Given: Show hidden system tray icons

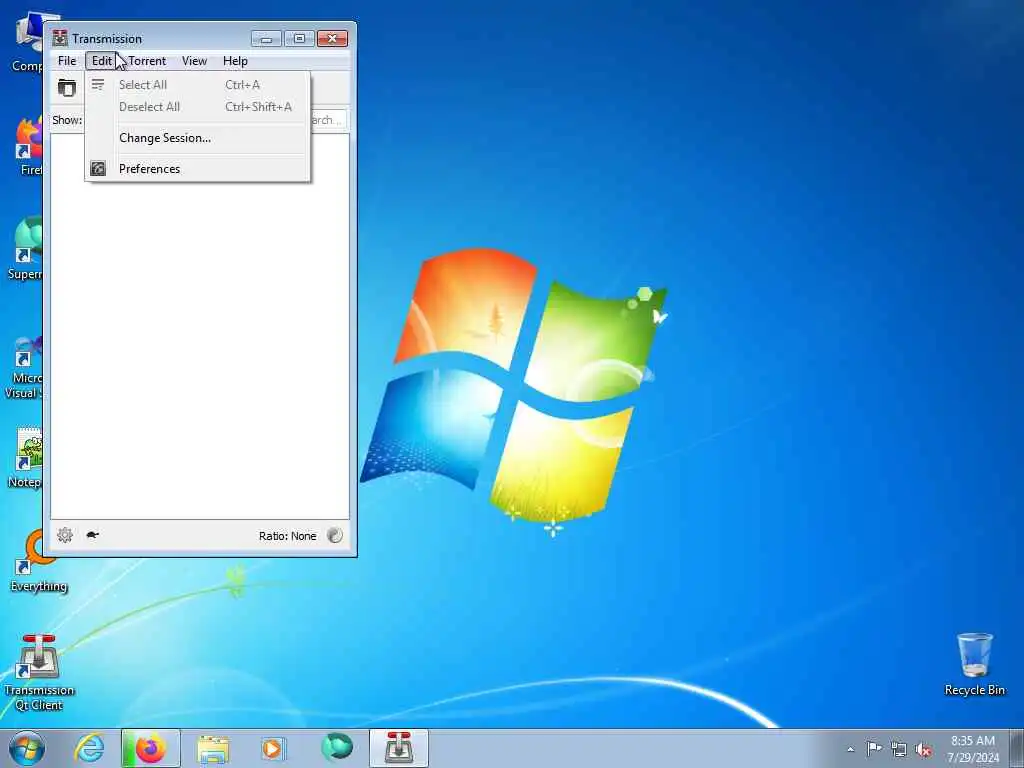Looking at the screenshot, I should pyautogui.click(x=850, y=749).
